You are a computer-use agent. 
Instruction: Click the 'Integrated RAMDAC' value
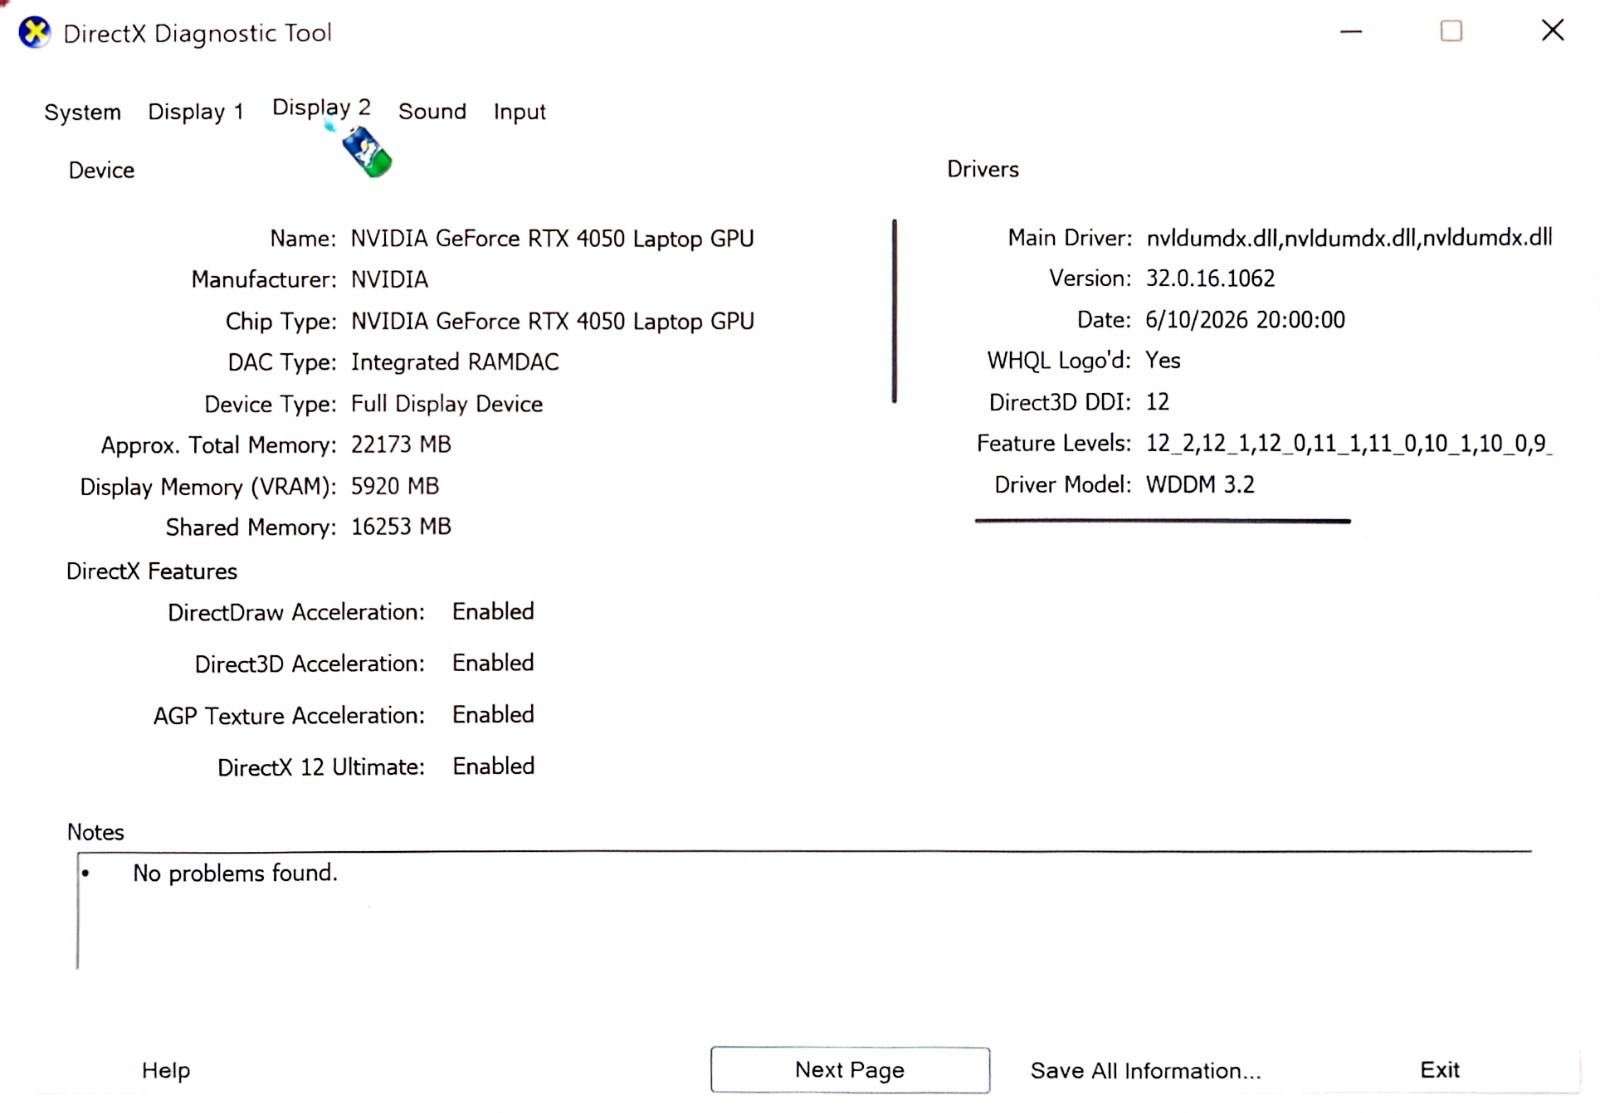point(455,362)
